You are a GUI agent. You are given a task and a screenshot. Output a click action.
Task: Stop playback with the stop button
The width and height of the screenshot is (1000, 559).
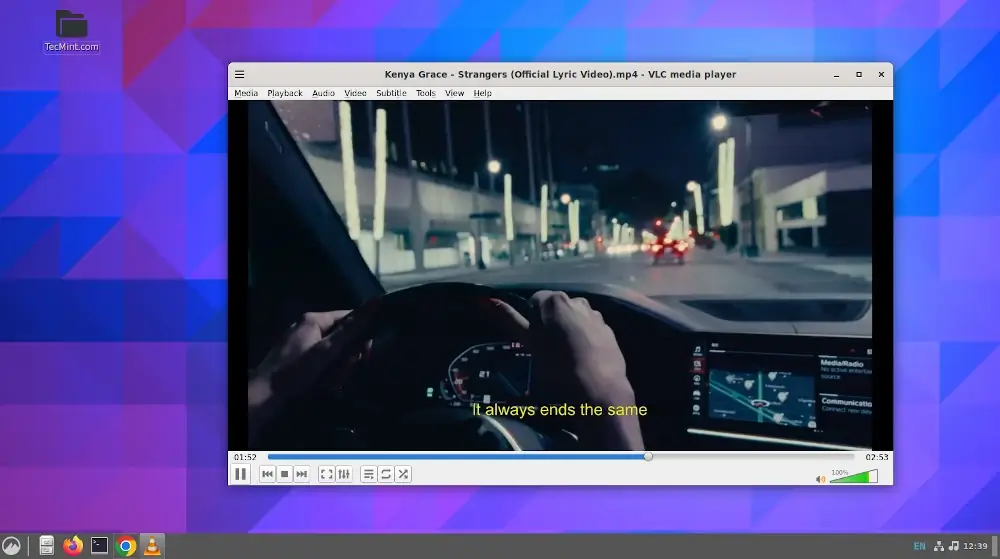[x=284, y=474]
